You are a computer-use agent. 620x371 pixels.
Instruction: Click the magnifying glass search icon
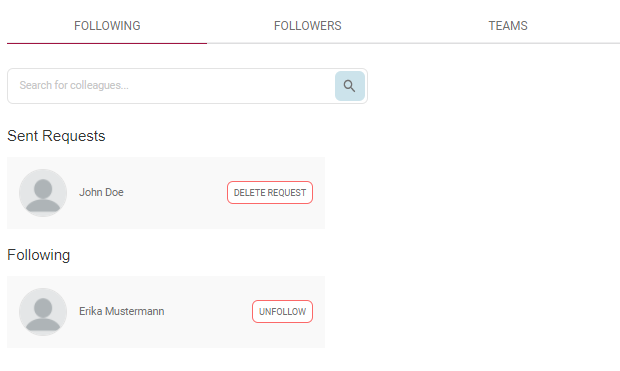pyautogui.click(x=349, y=86)
